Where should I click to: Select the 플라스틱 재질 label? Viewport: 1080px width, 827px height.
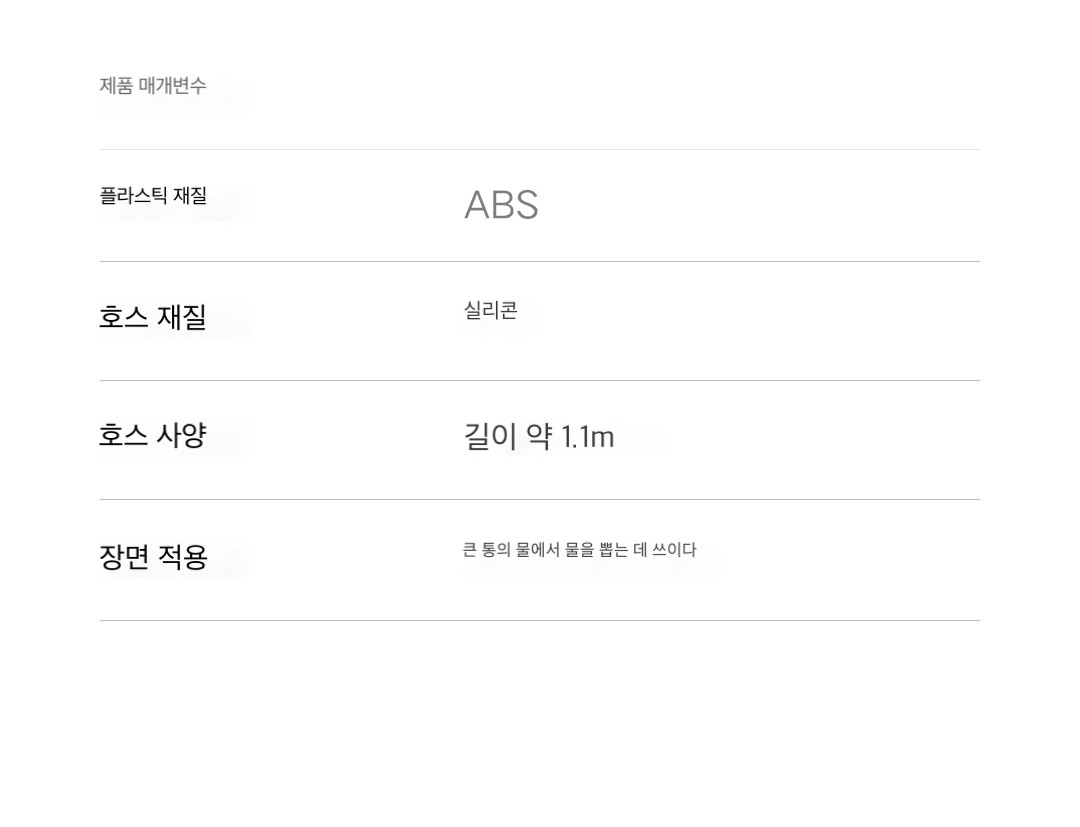pyautogui.click(x=153, y=196)
